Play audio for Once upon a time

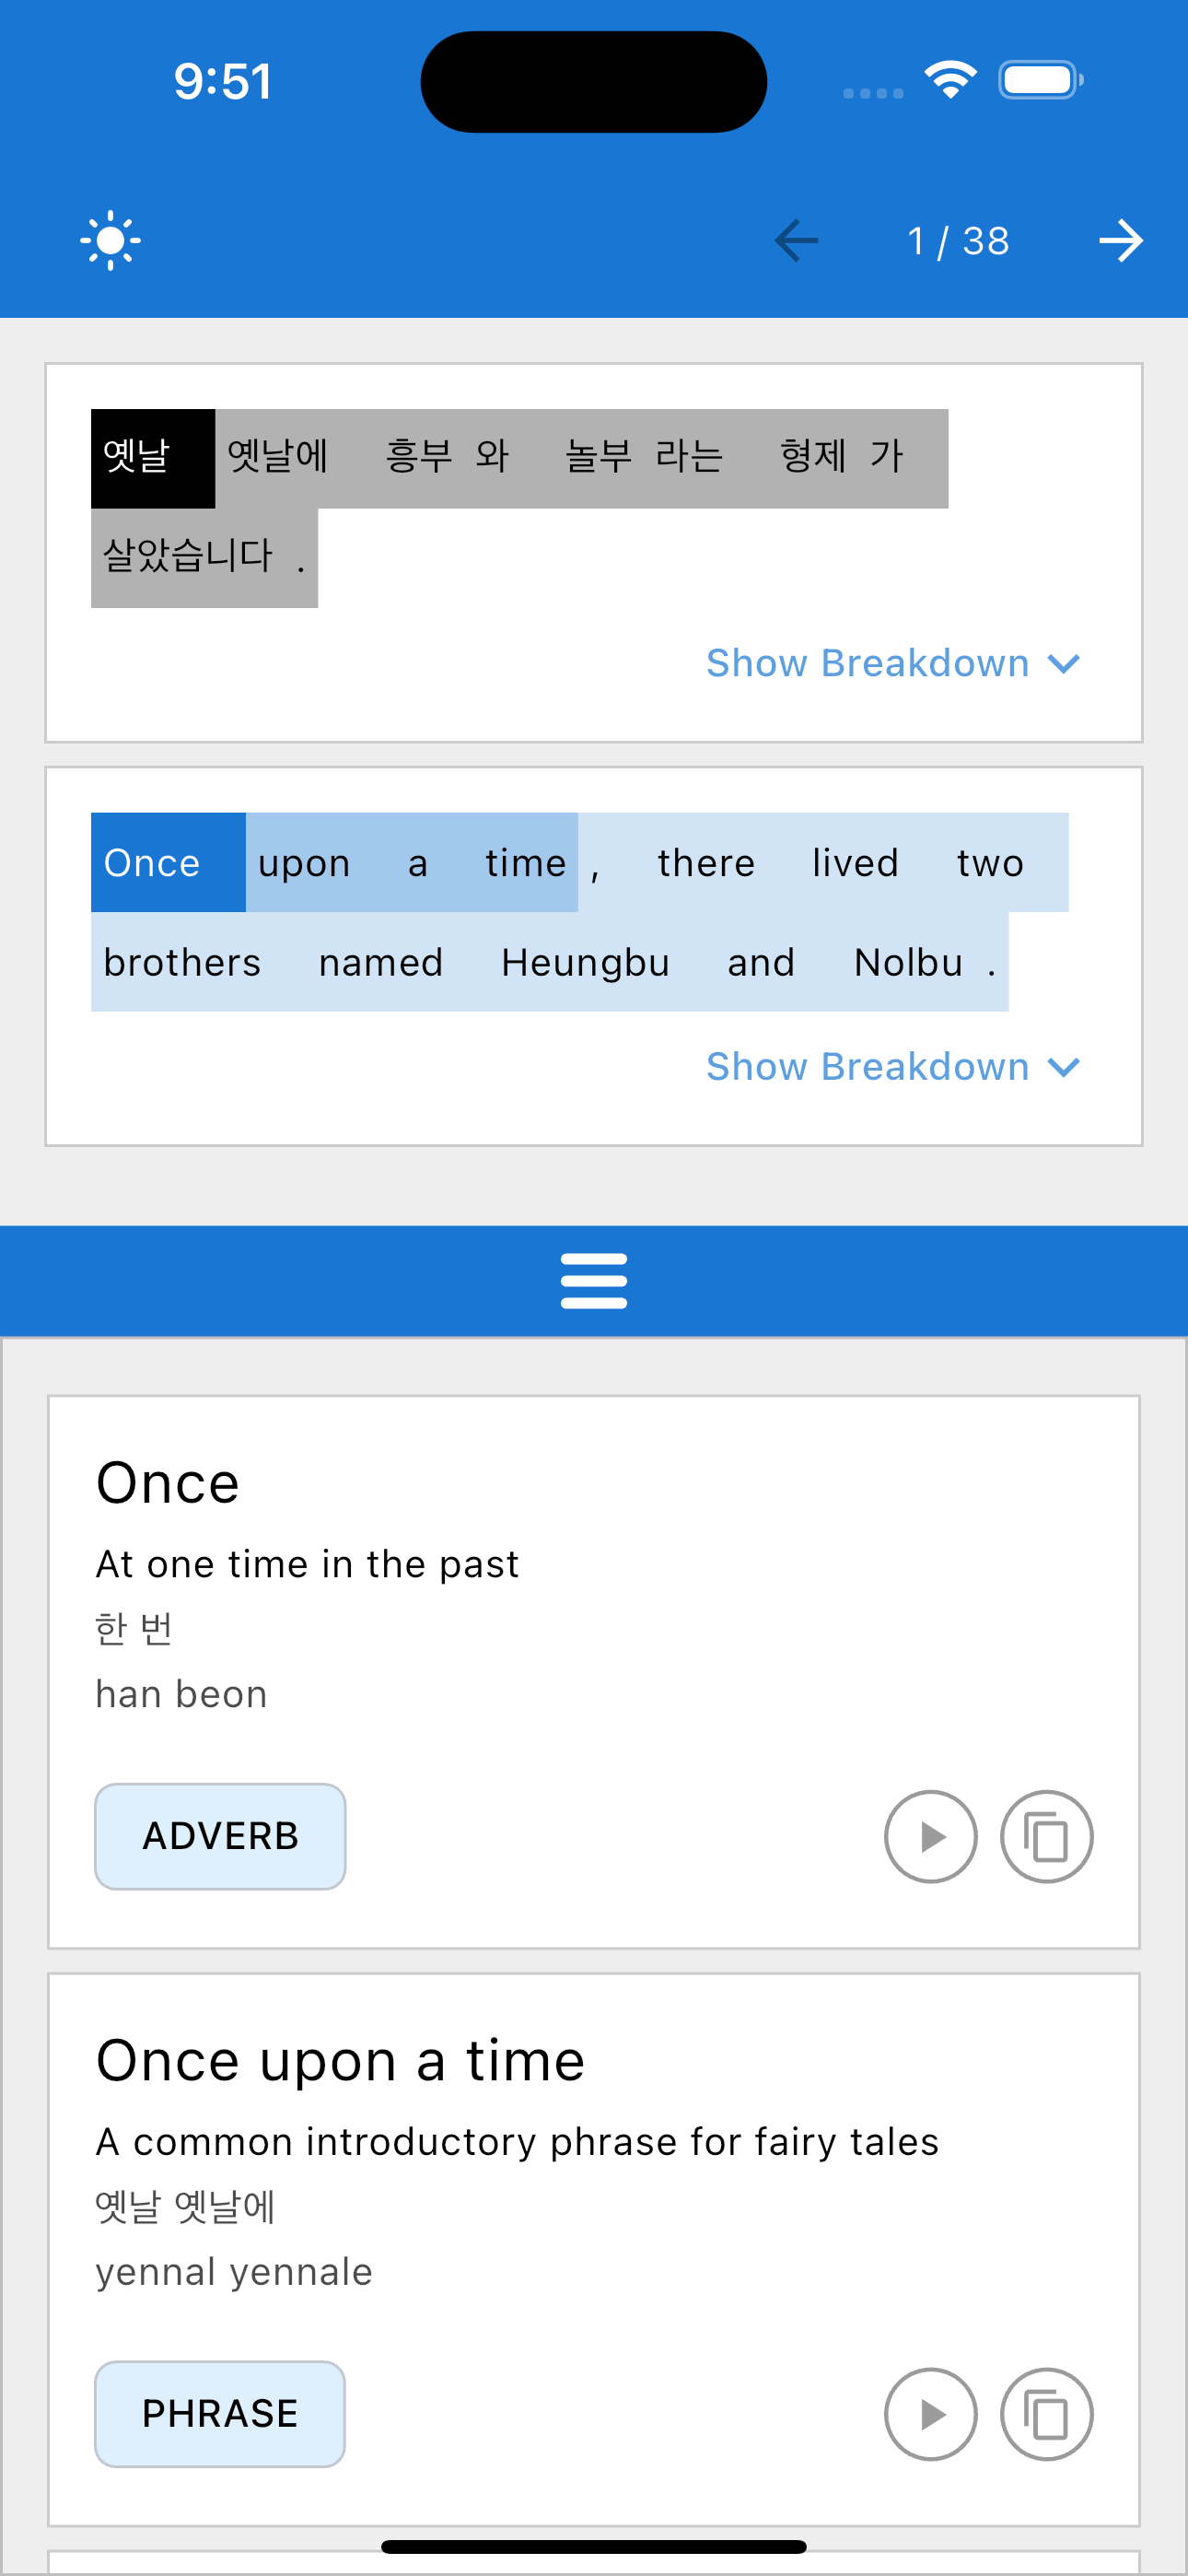coord(930,2414)
